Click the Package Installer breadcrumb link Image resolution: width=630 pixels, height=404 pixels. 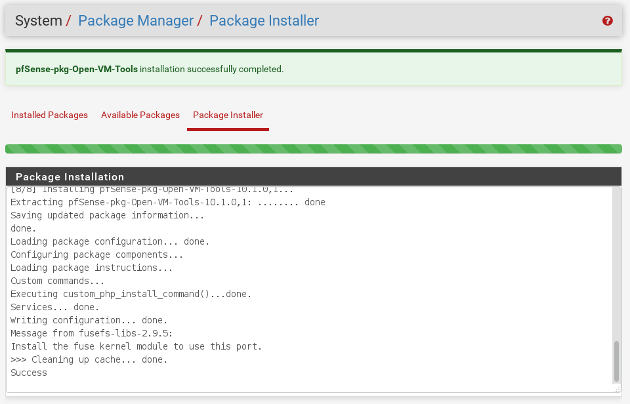[264, 20]
